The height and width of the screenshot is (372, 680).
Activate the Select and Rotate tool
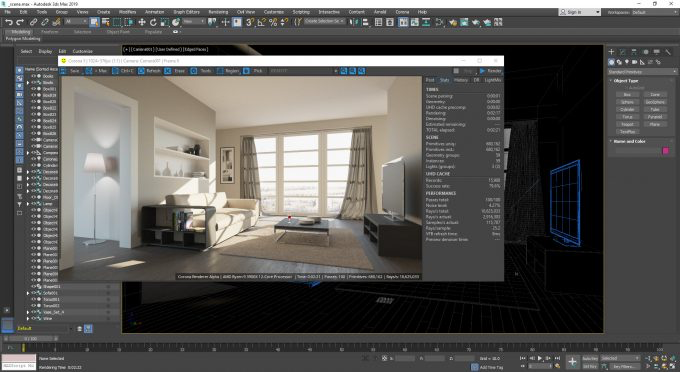(x=153, y=22)
